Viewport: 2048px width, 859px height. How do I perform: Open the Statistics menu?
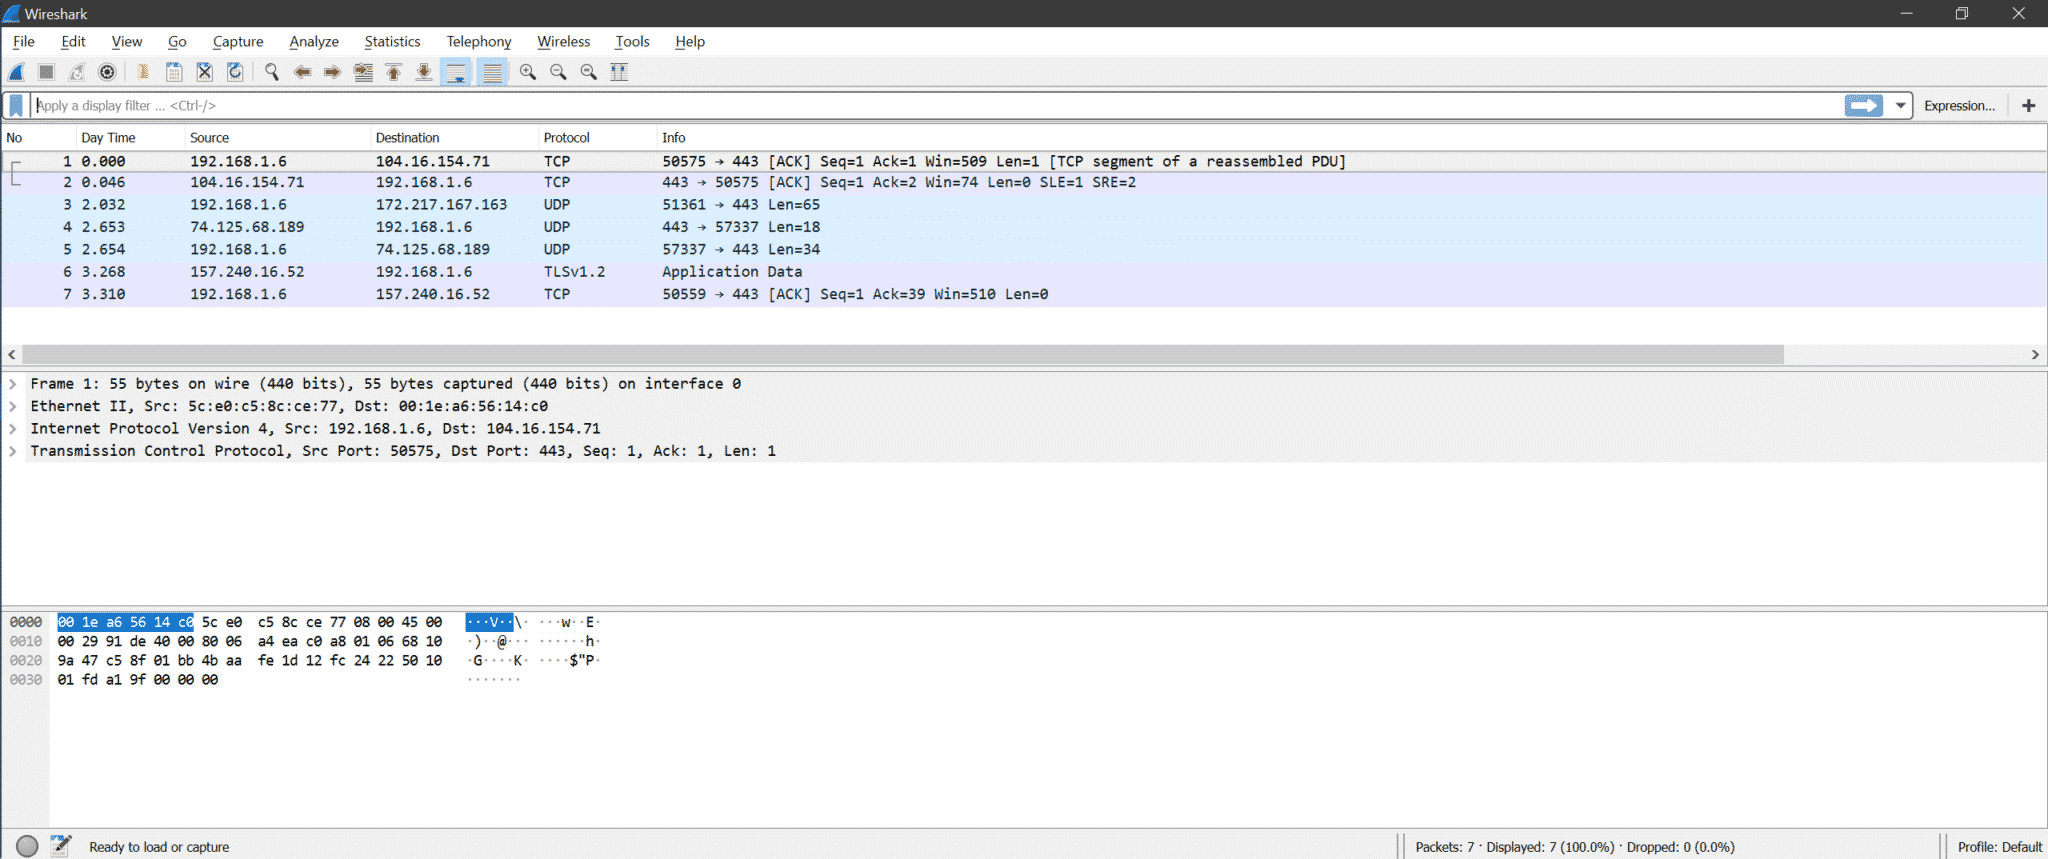pyautogui.click(x=392, y=42)
